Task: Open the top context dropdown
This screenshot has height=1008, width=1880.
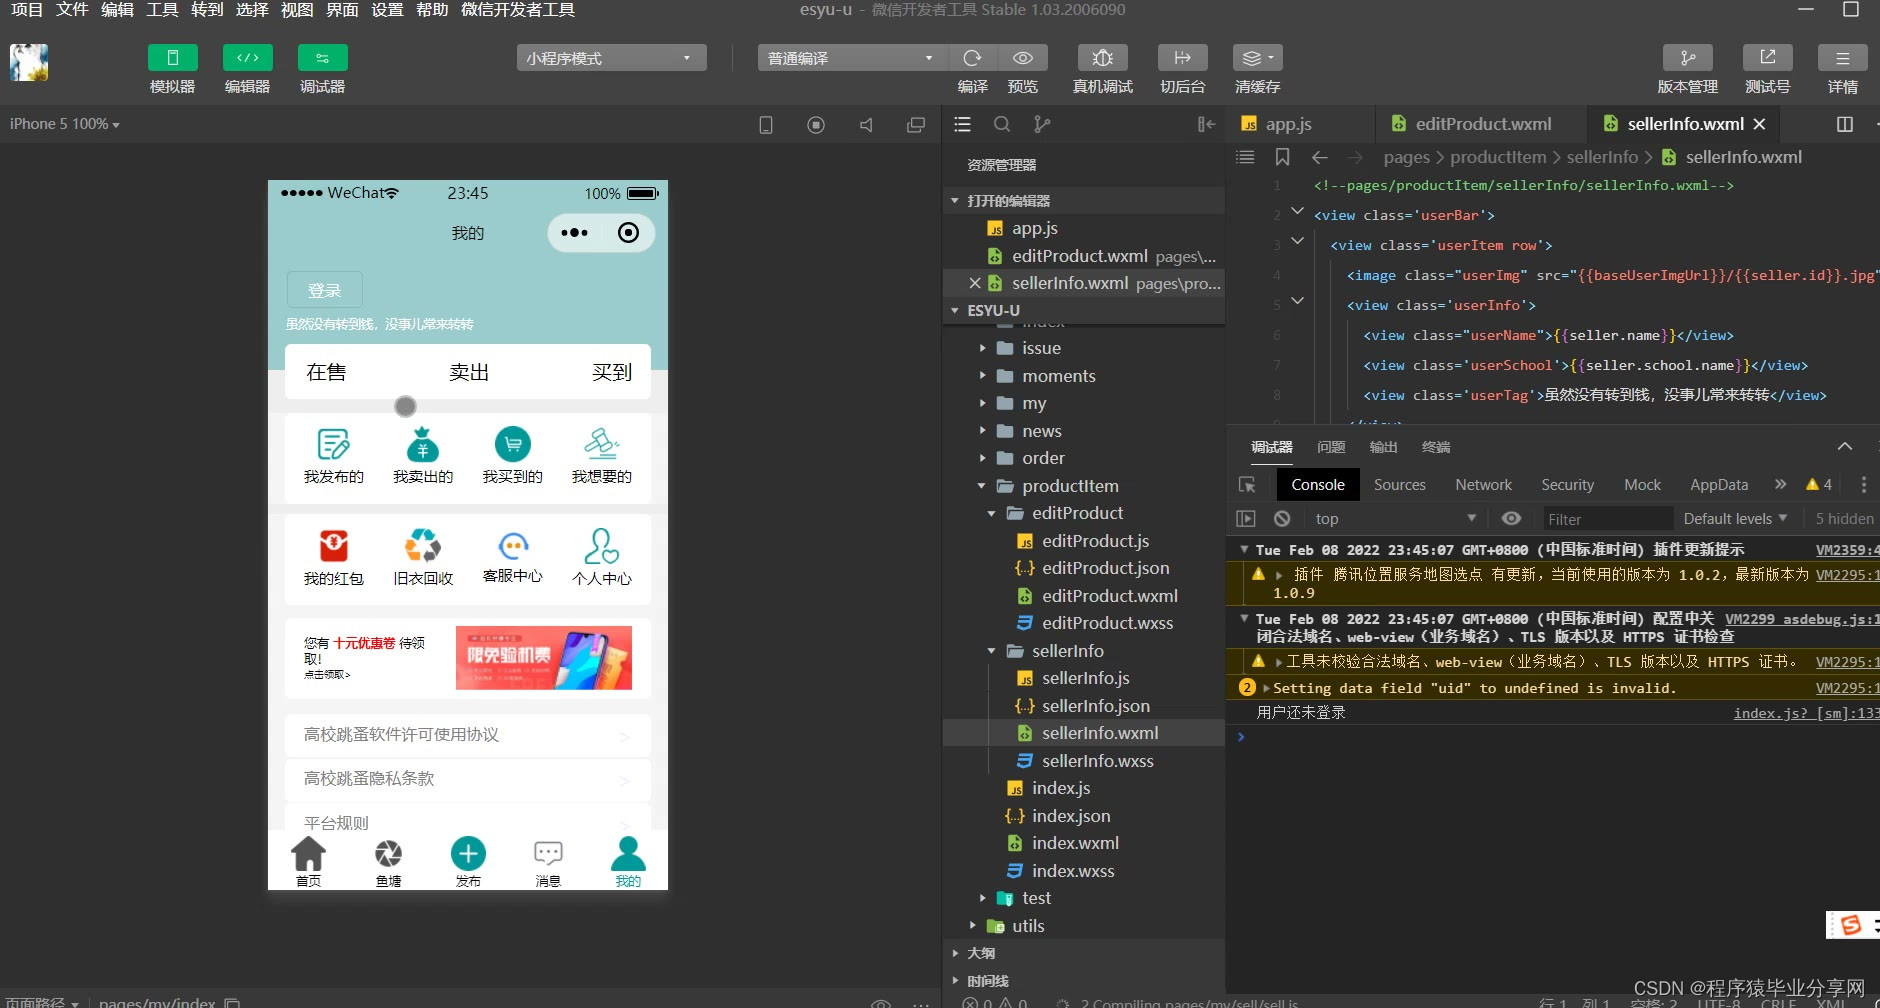Action: pyautogui.click(x=1396, y=518)
